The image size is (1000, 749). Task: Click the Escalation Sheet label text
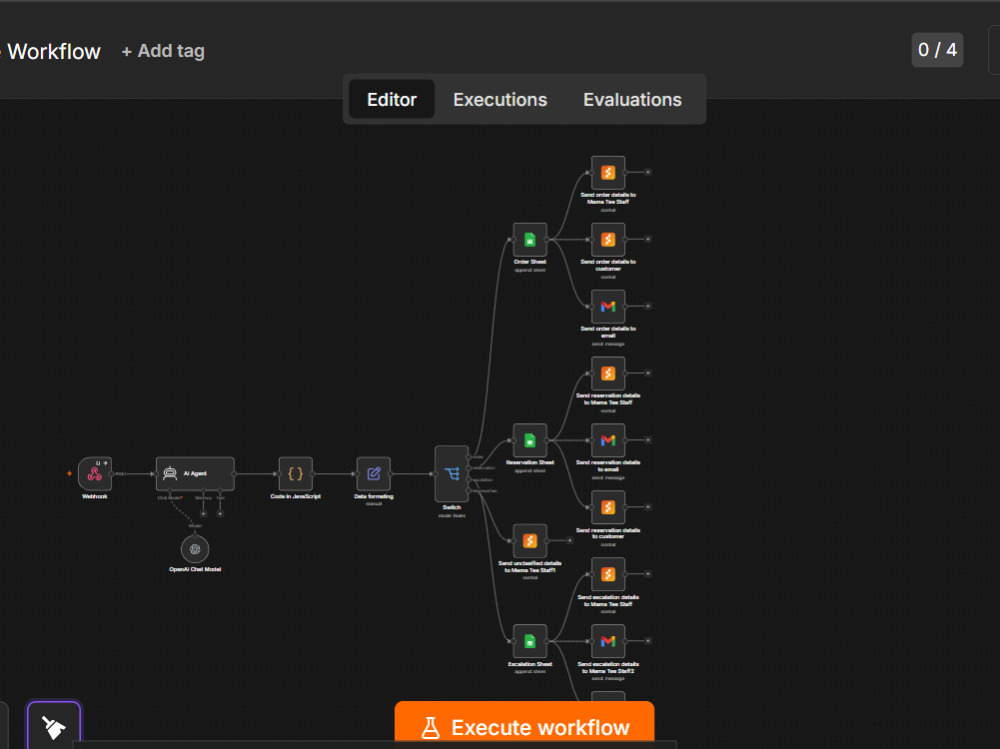(x=530, y=664)
